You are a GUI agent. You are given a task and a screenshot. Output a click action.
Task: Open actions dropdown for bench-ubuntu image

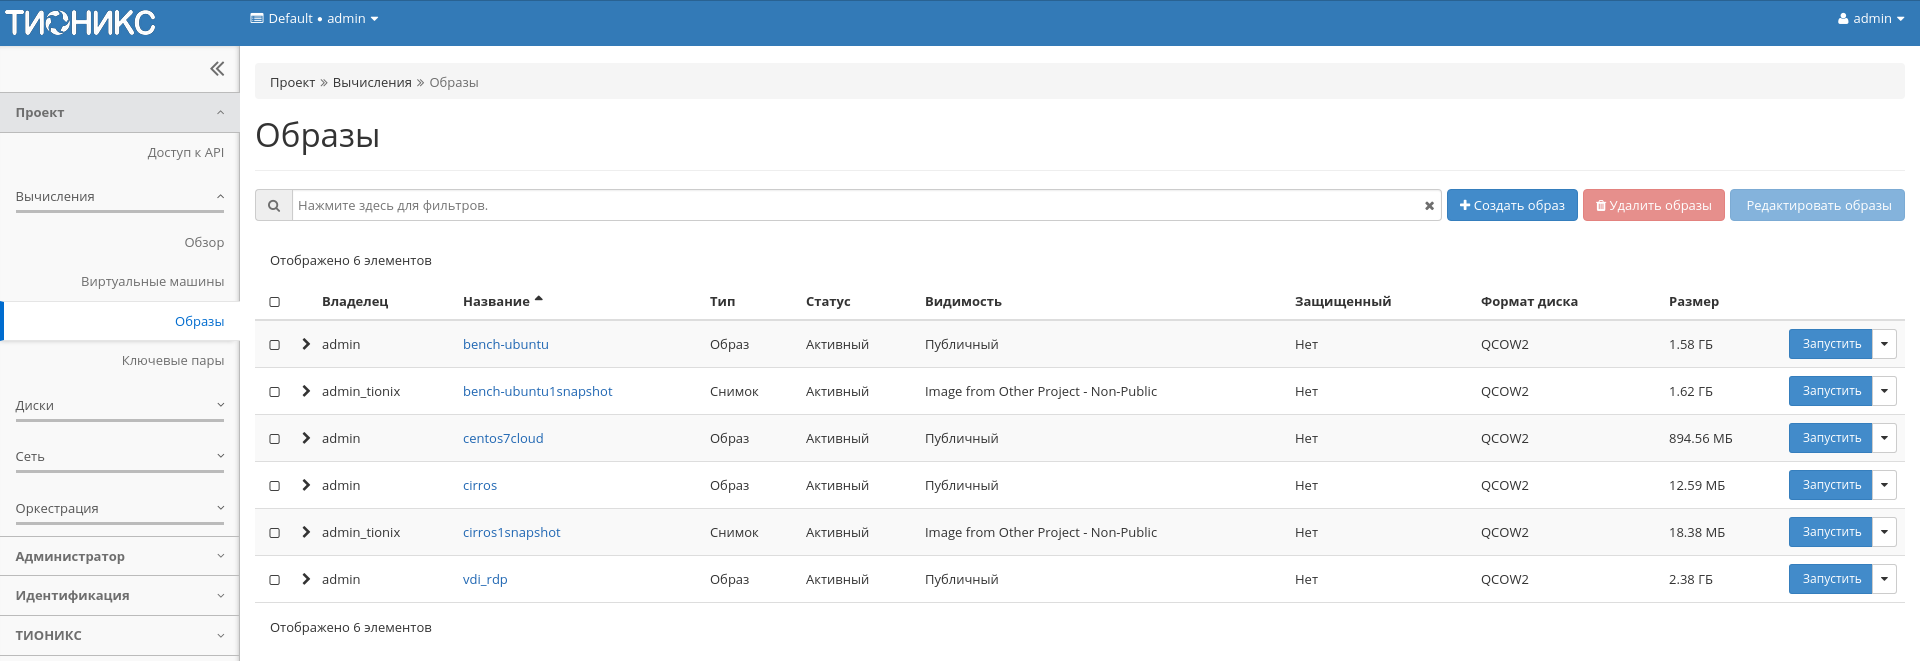(x=1884, y=344)
